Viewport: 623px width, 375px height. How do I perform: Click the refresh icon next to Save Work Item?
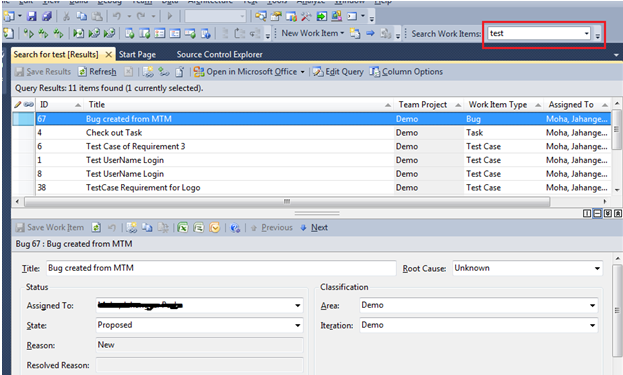click(x=96, y=228)
